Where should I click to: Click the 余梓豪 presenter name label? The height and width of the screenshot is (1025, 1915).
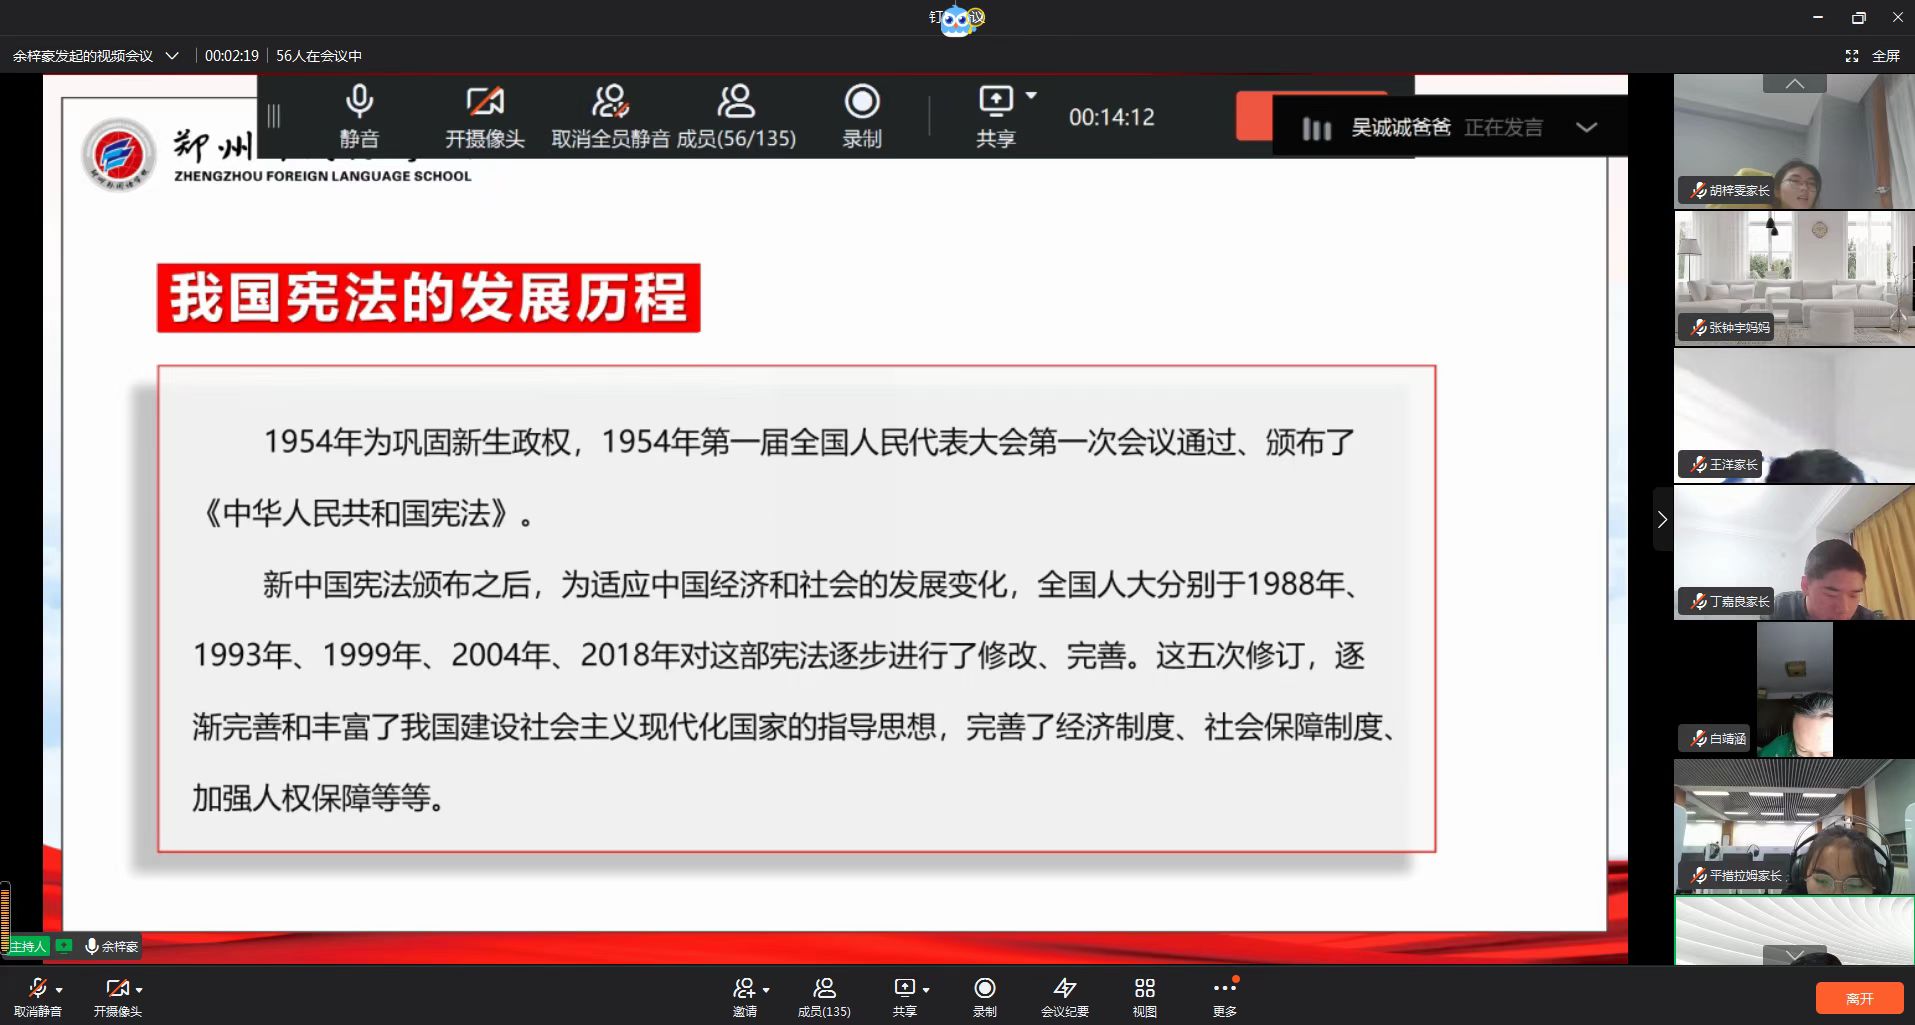tap(120, 946)
